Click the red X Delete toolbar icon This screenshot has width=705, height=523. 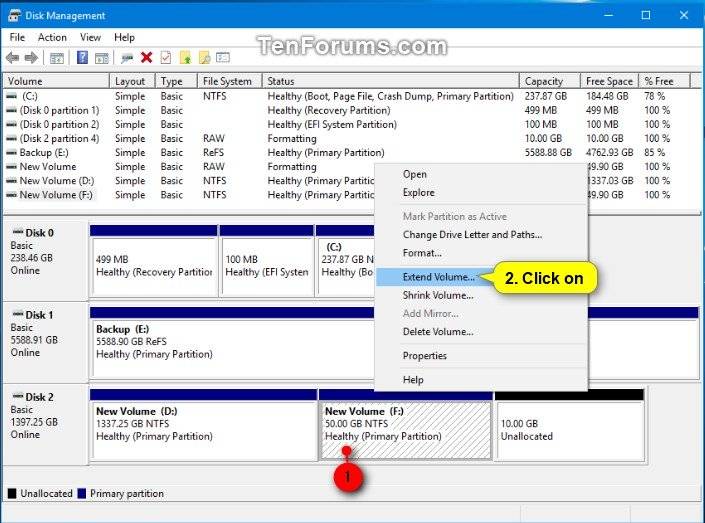tap(147, 57)
